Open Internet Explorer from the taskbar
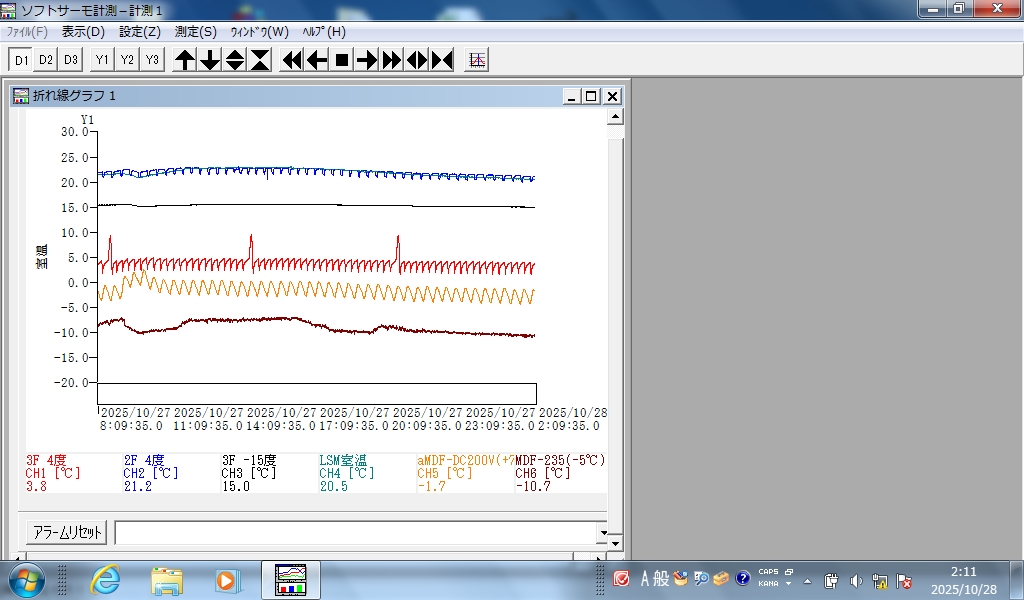The width and height of the screenshot is (1024, 600). click(105, 579)
